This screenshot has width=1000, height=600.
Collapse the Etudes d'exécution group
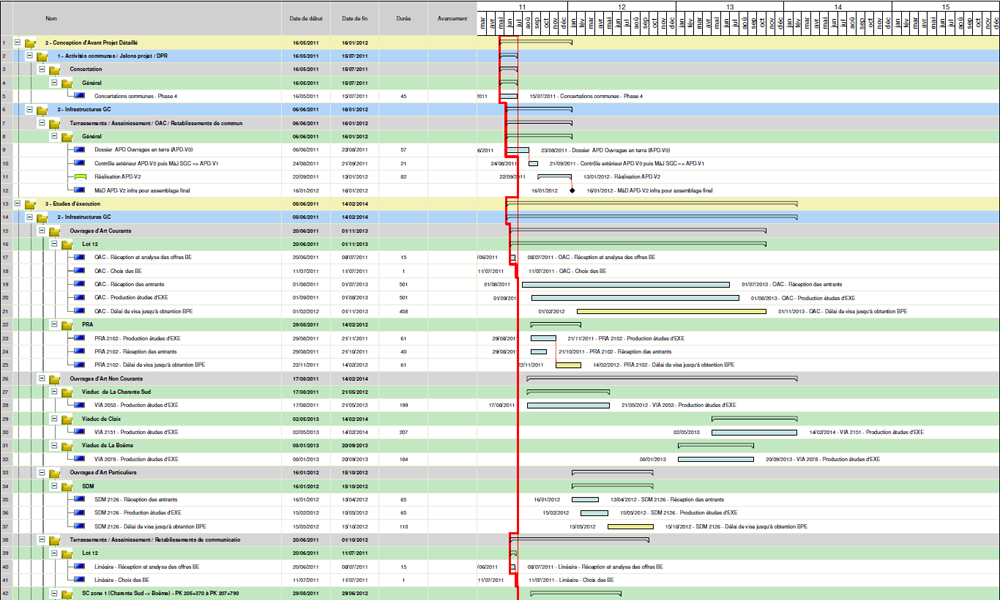coord(17,204)
